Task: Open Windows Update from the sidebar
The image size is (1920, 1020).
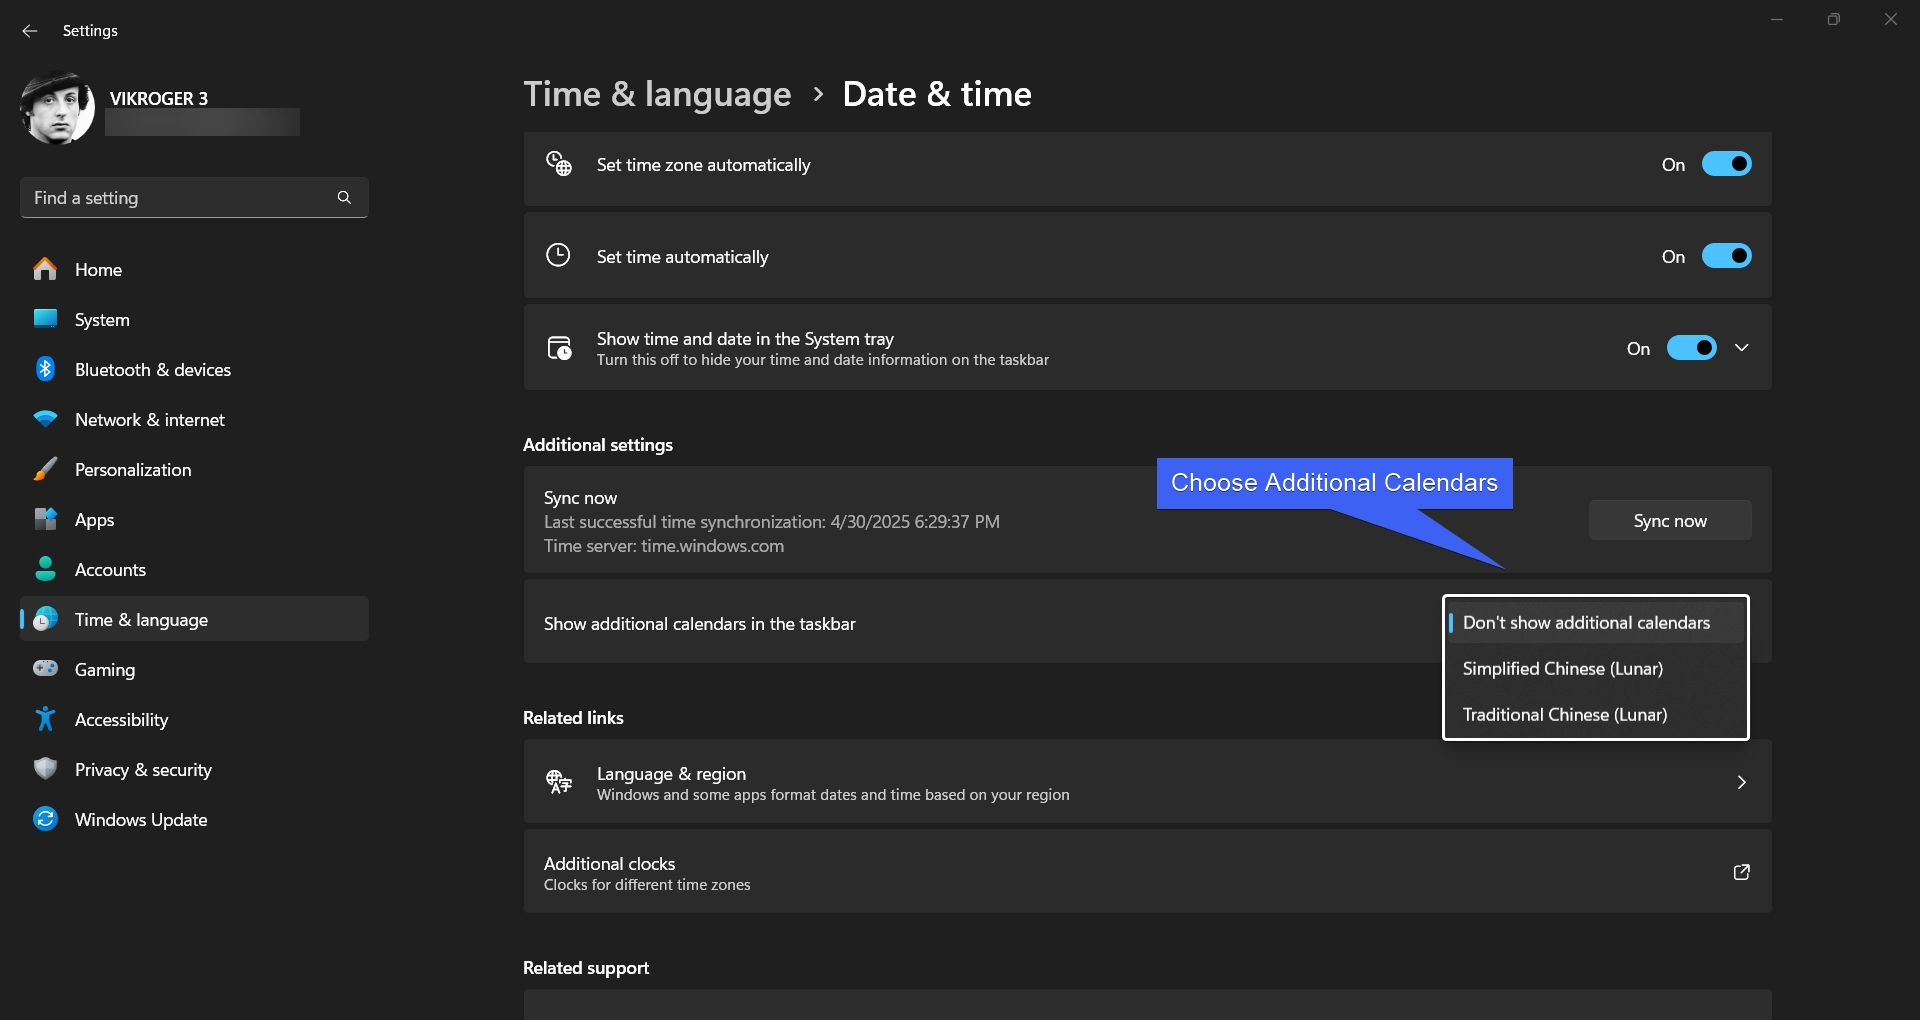Action: click(45, 819)
